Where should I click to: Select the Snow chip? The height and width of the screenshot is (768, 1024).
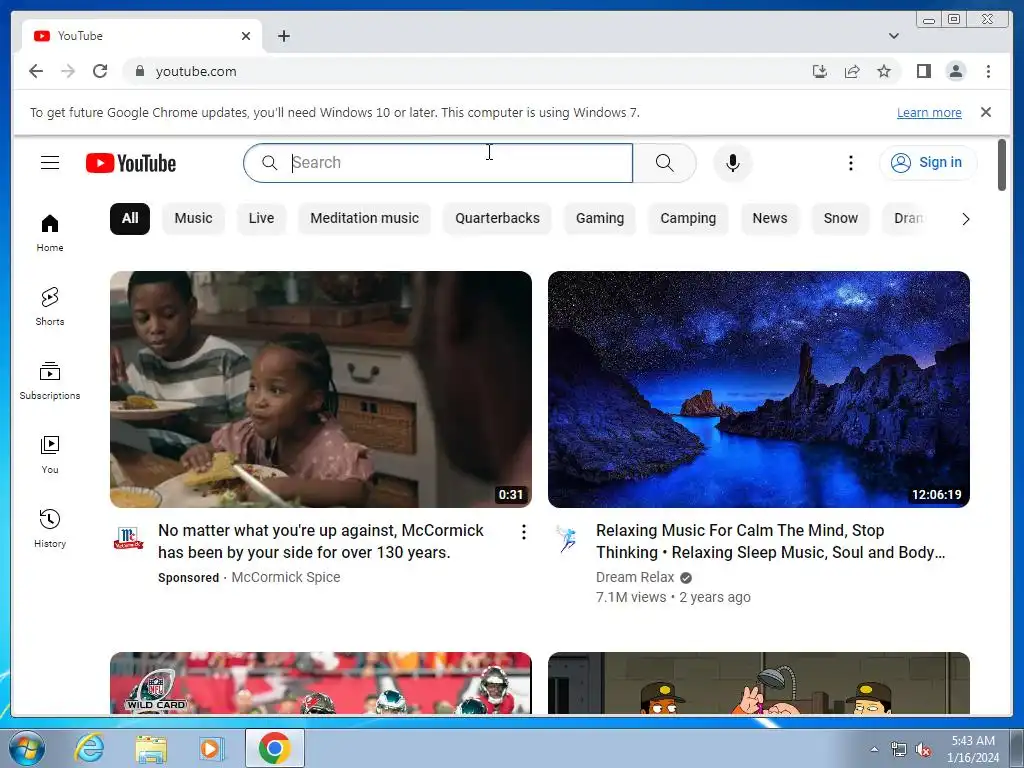click(x=840, y=219)
